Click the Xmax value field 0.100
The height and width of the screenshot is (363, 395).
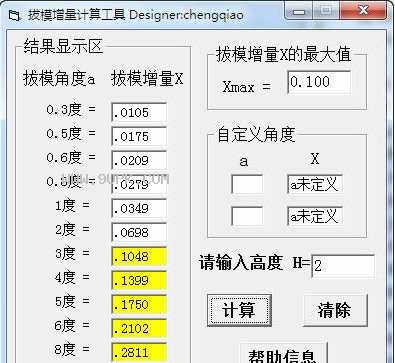coord(319,82)
